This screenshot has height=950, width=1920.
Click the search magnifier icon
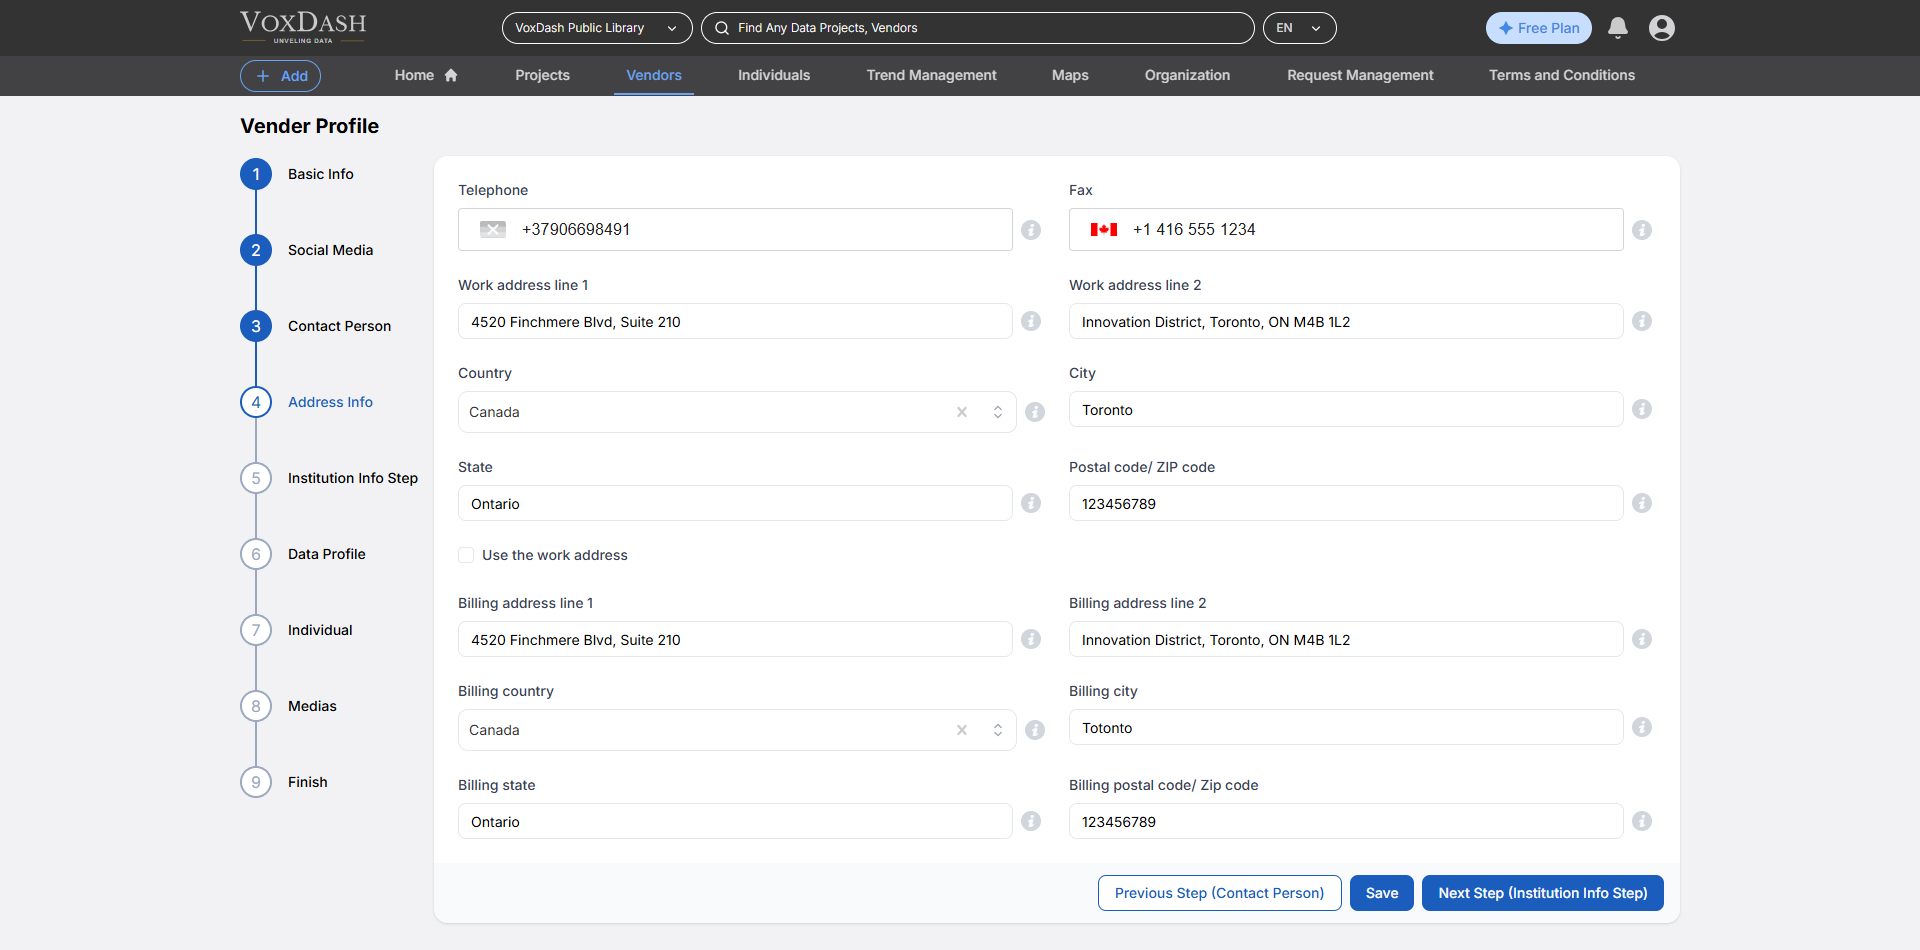click(x=722, y=28)
